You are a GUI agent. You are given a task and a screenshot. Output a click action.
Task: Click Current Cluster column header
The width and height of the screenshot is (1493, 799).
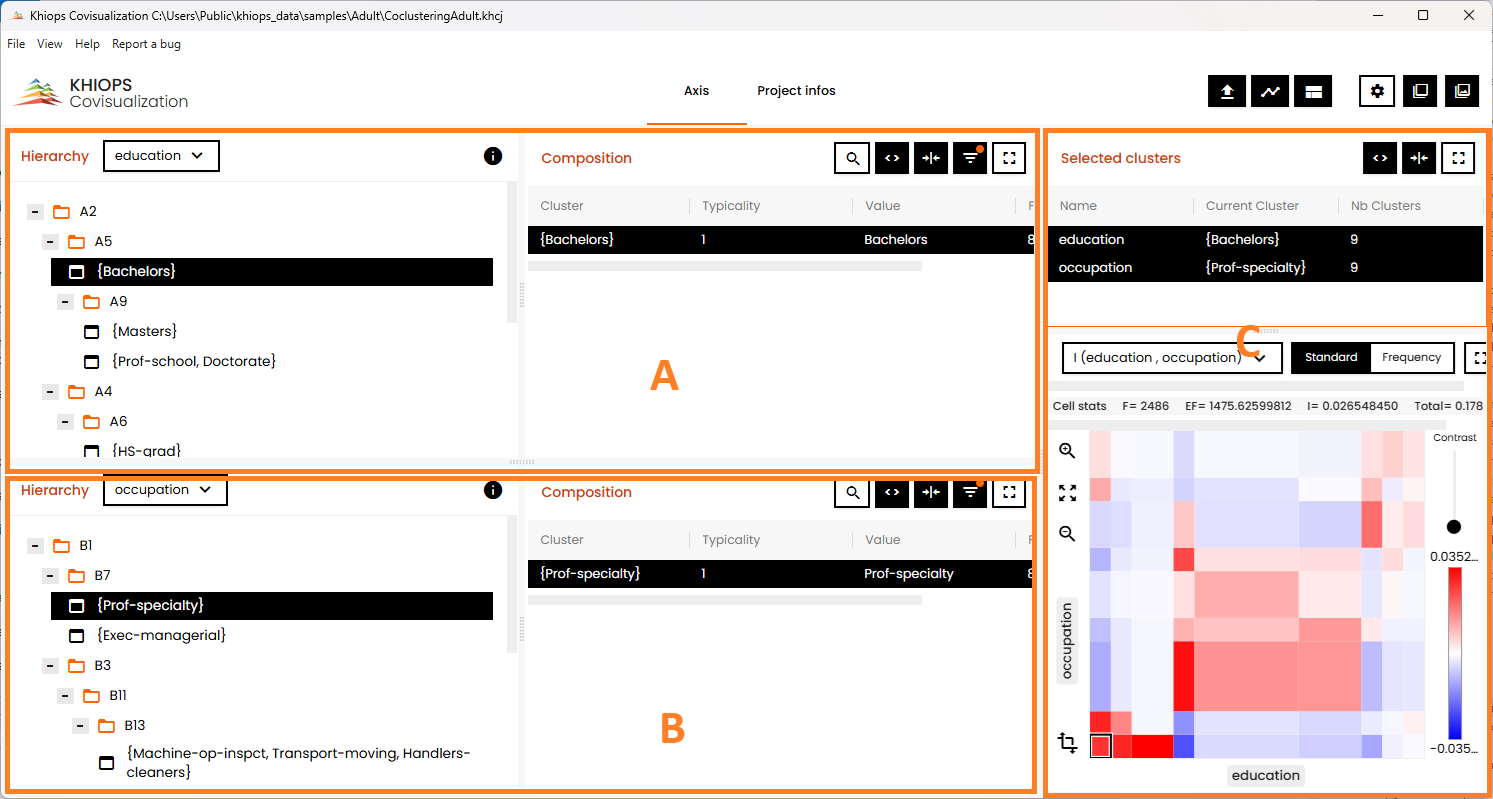tap(1252, 206)
